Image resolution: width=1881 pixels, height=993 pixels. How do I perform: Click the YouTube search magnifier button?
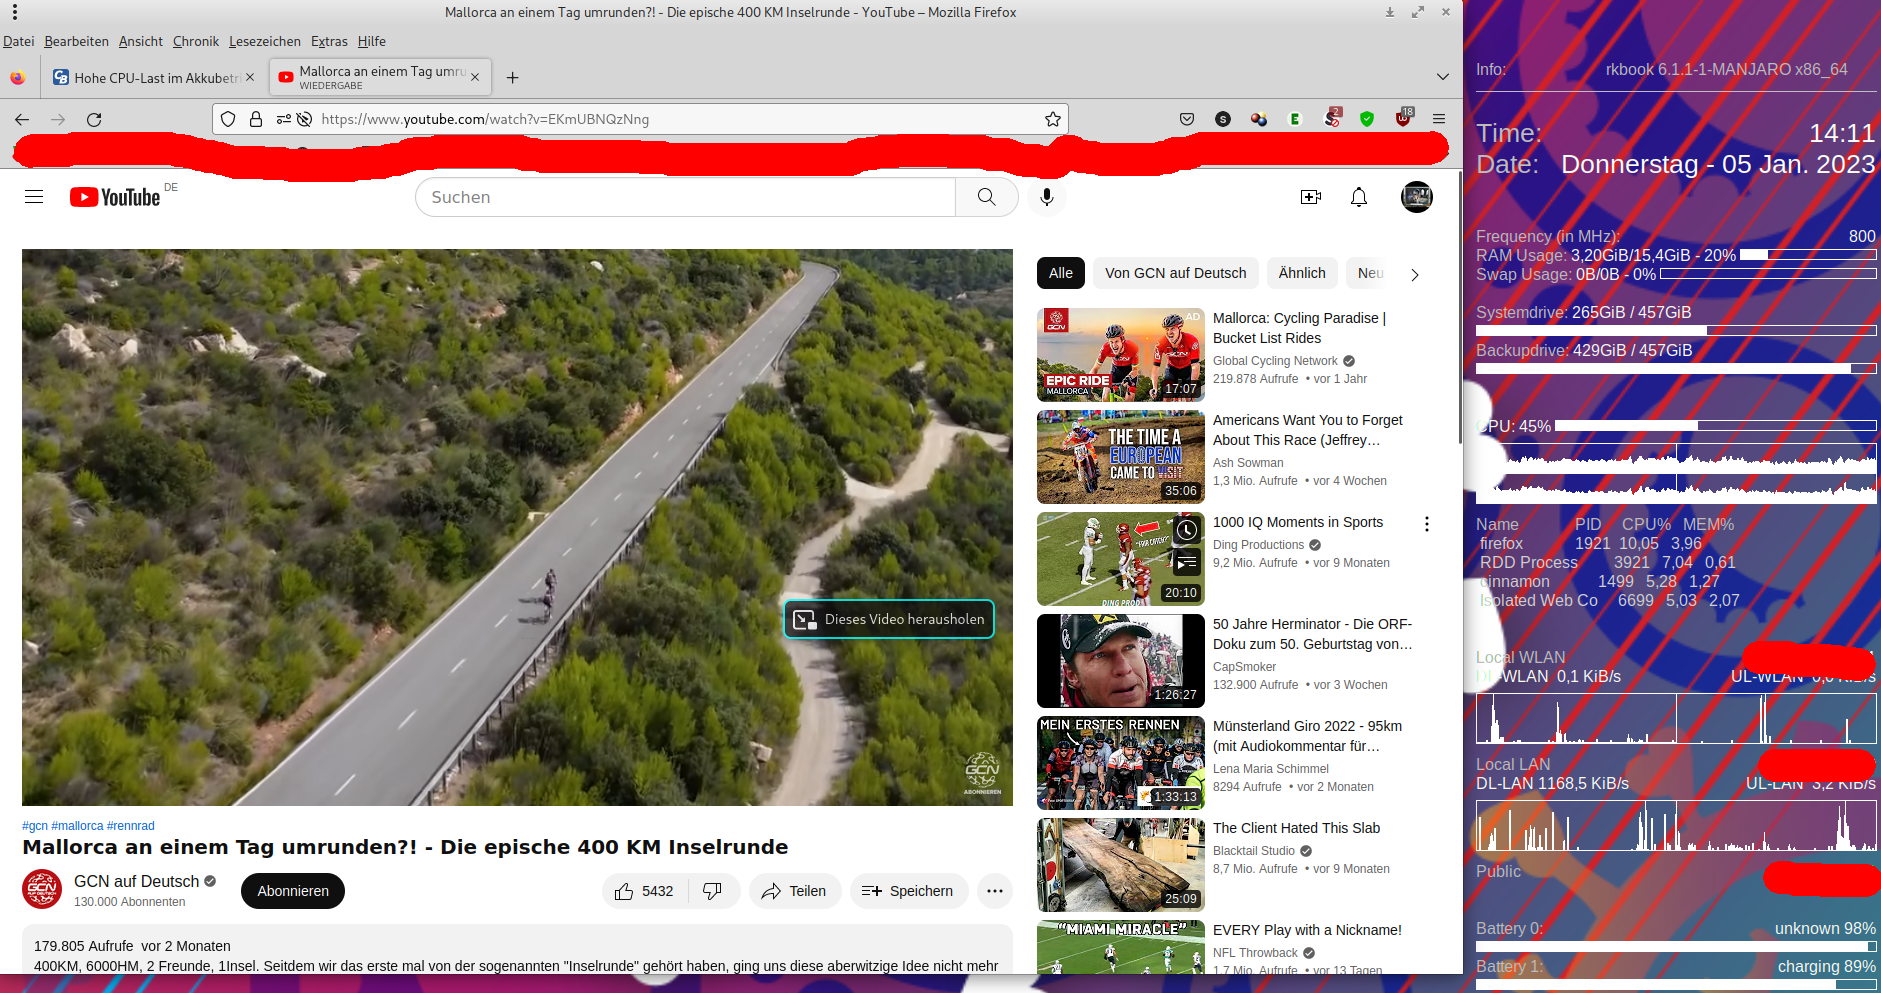click(987, 197)
